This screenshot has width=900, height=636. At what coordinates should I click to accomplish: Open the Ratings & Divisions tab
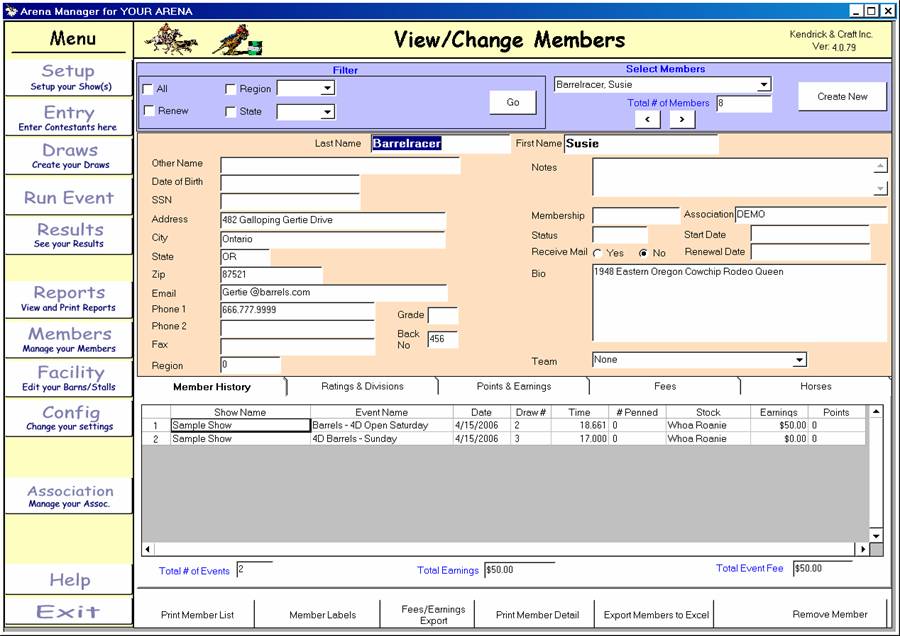pyautogui.click(x=362, y=386)
